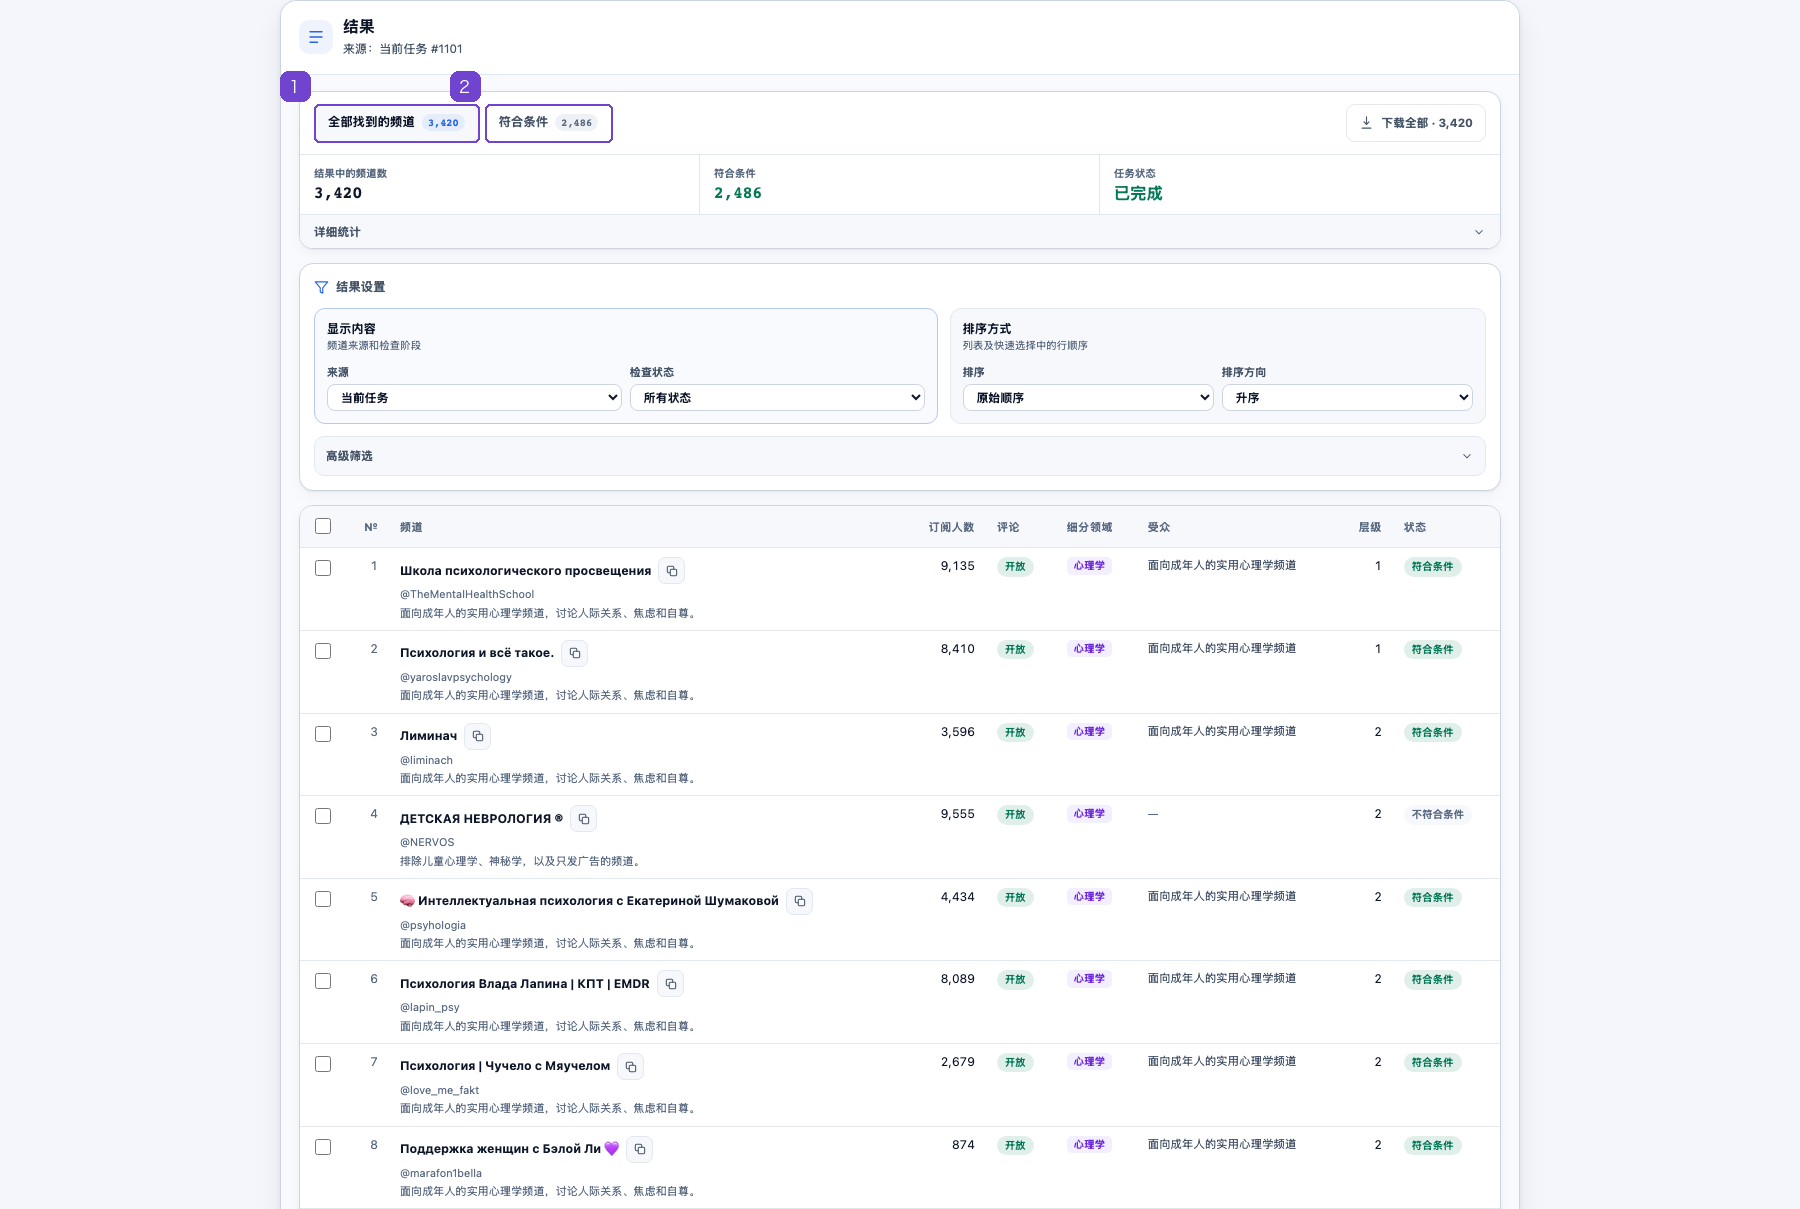This screenshot has height=1209, width=1800.
Task: Click the 已完成 task status value
Action: click(x=1138, y=193)
